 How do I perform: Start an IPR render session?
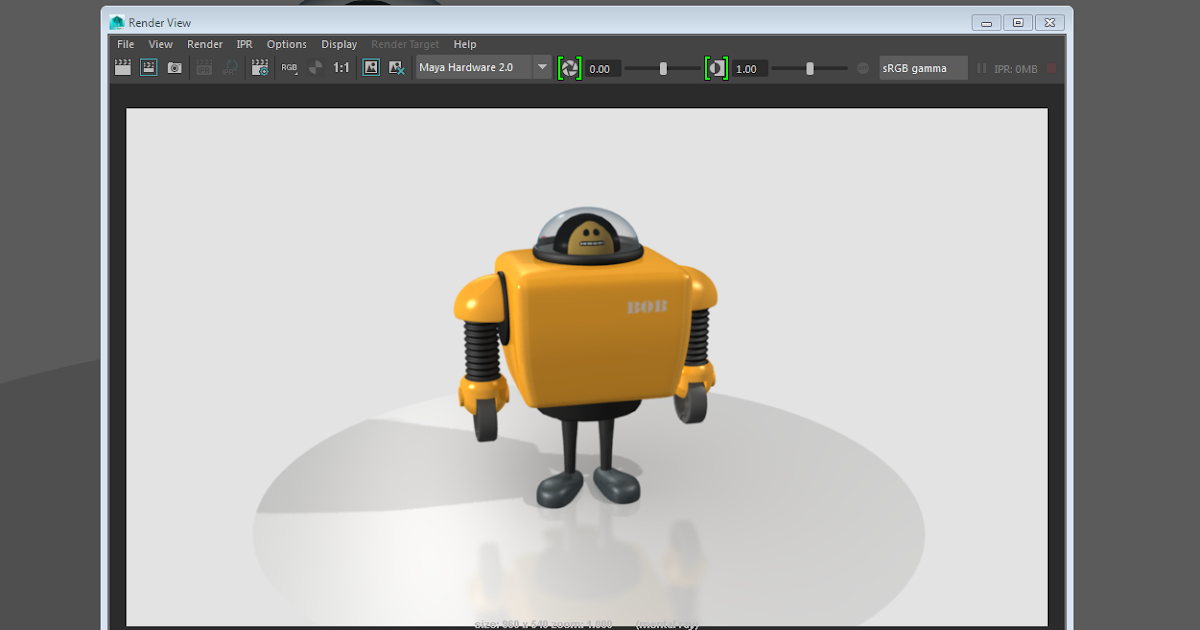pyautogui.click(x=203, y=67)
